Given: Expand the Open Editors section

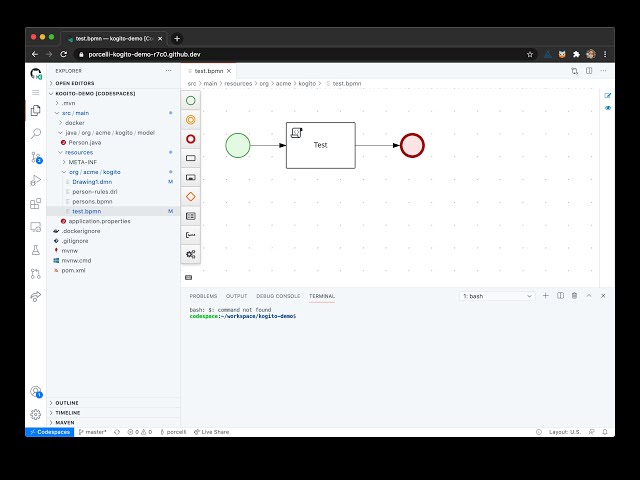Looking at the screenshot, I should click(x=113, y=83).
